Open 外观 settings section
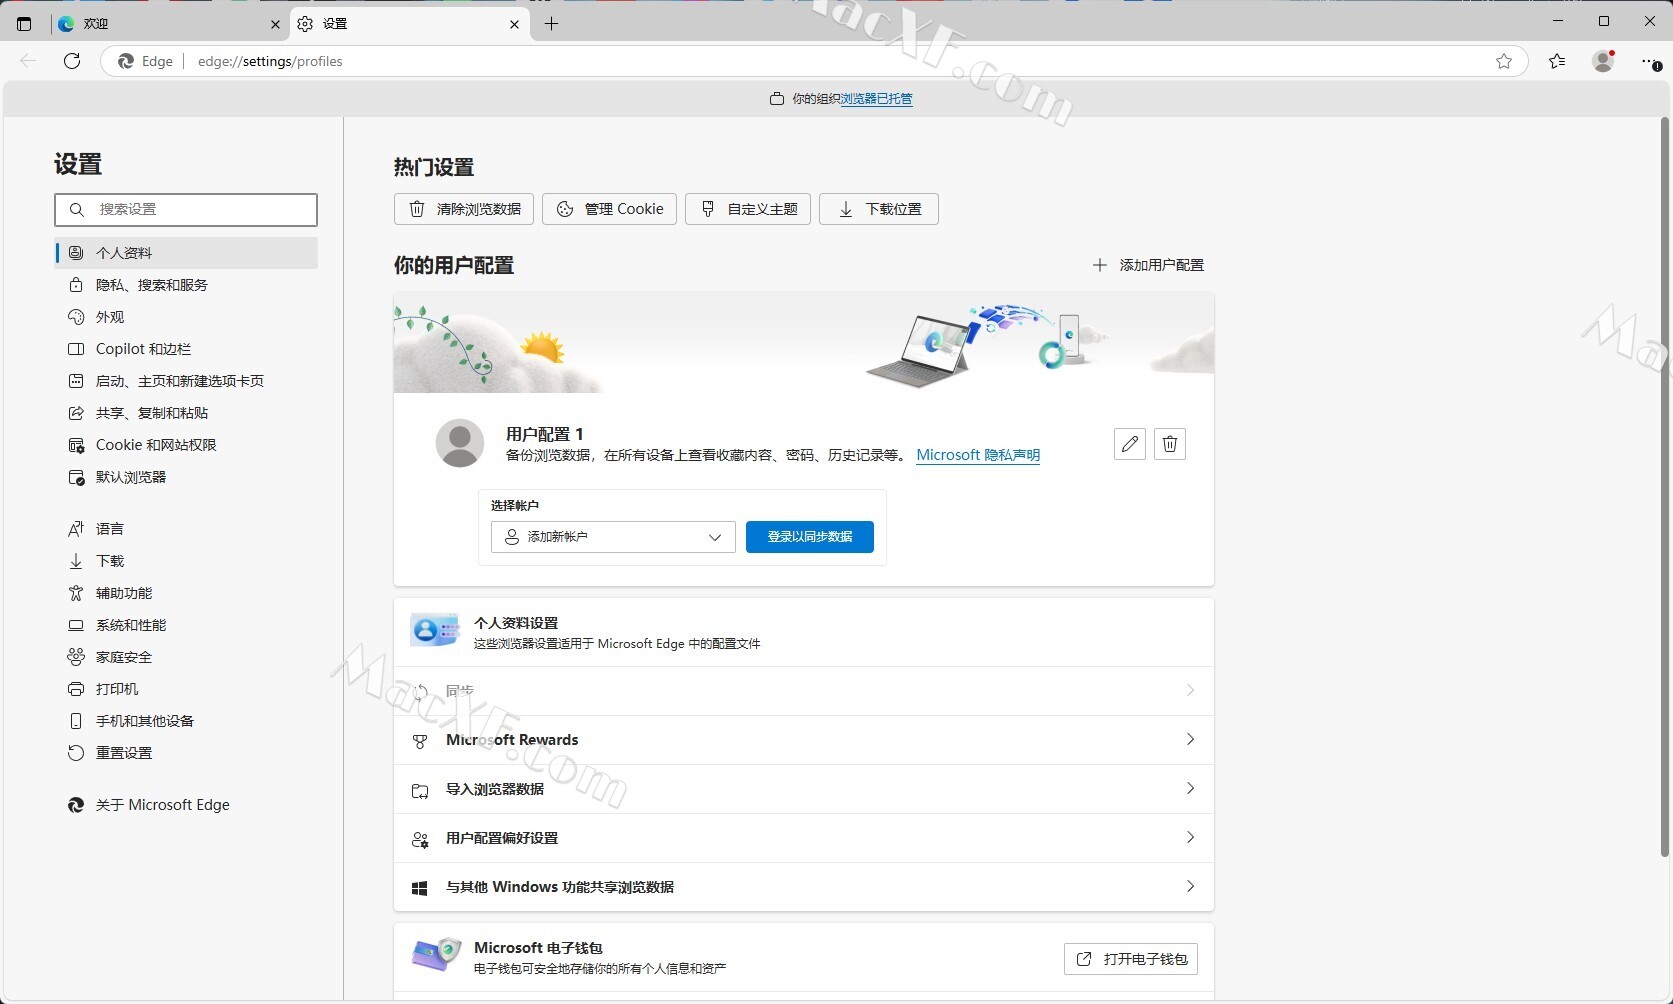Screen dimensions: 1673x1004 [187, 317]
